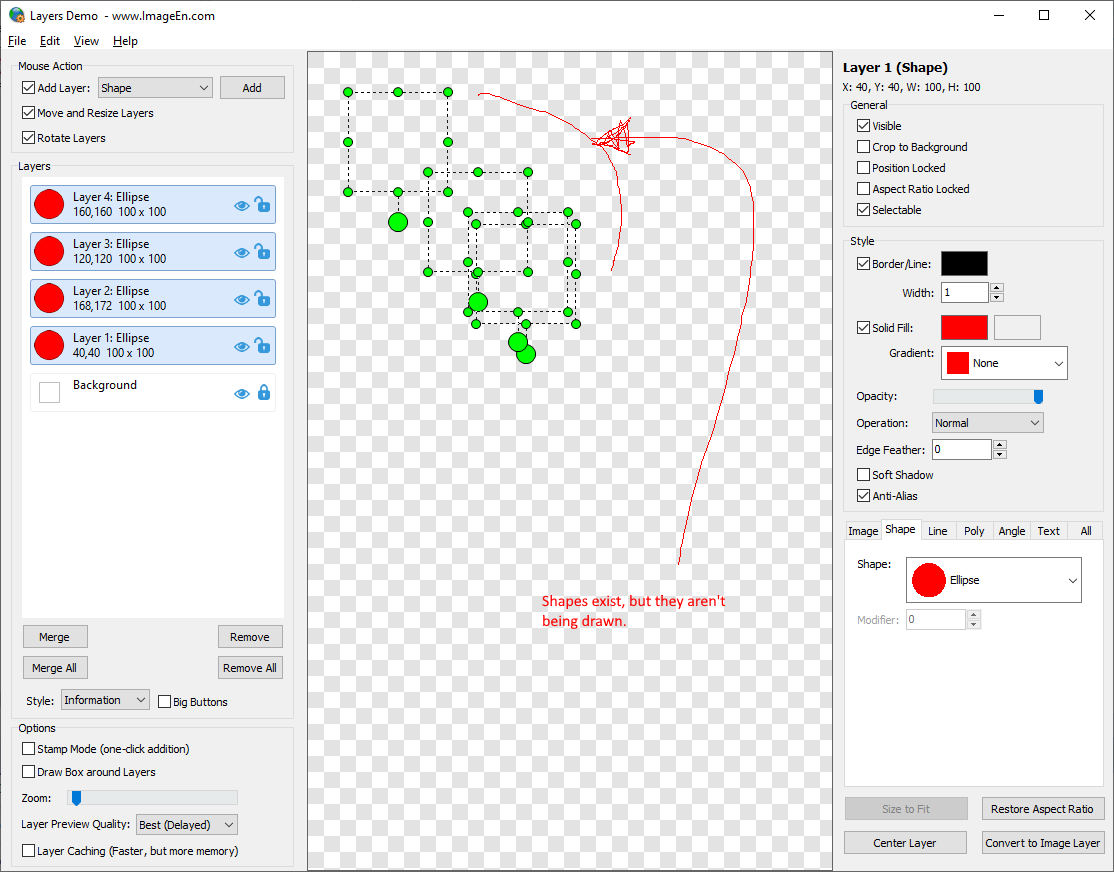
Task: Increase border Width with up arrow
Action: pos(997,288)
